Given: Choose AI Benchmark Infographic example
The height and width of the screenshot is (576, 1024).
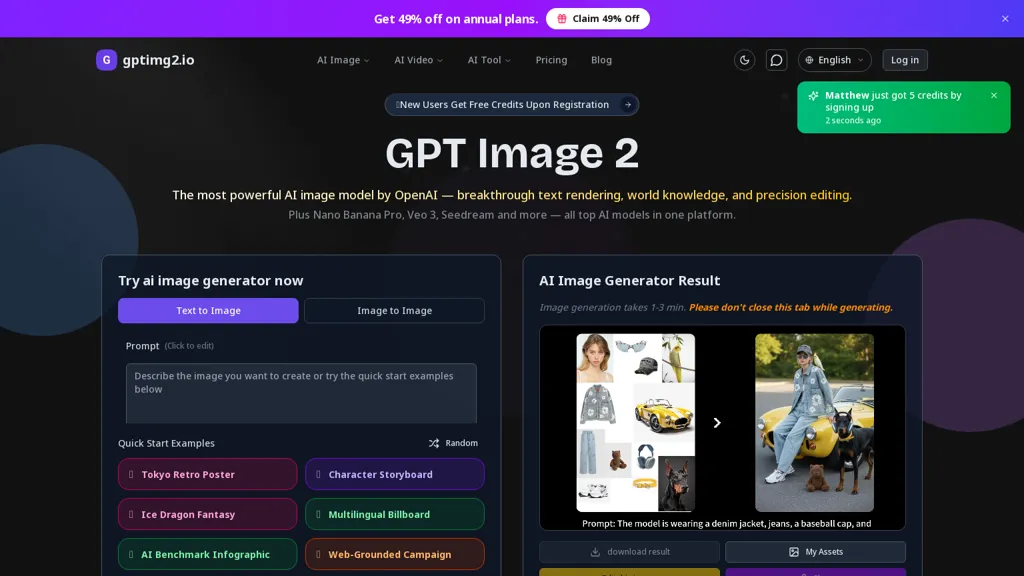Looking at the screenshot, I should click(208, 554).
